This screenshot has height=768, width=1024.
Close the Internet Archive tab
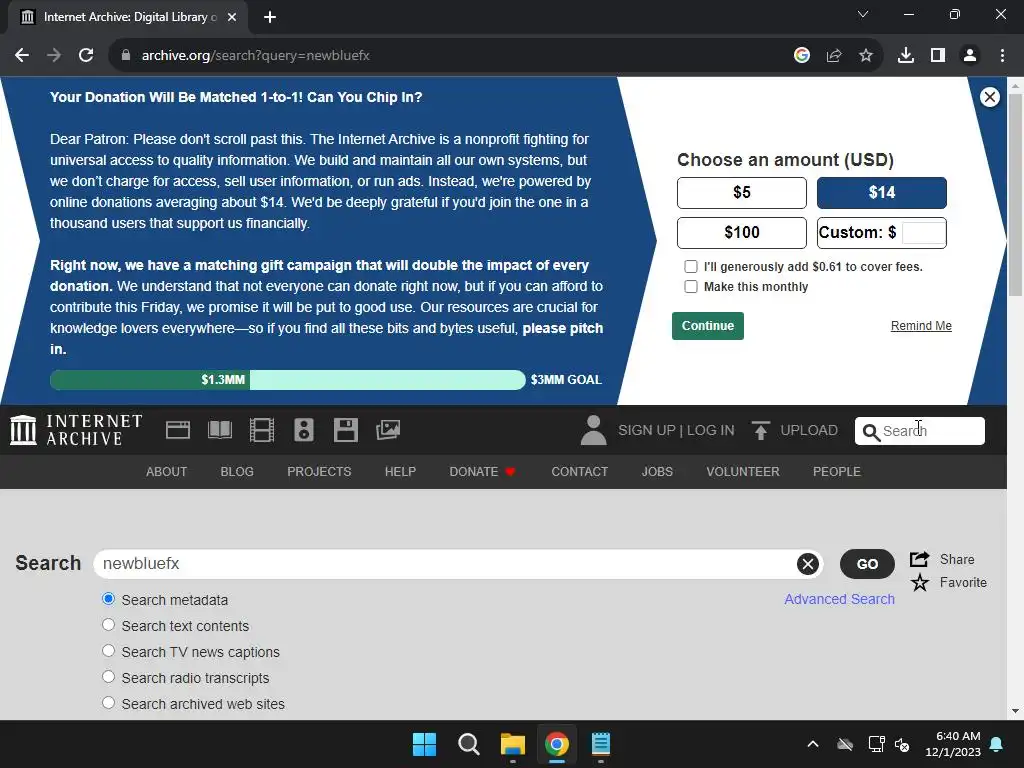click(232, 17)
